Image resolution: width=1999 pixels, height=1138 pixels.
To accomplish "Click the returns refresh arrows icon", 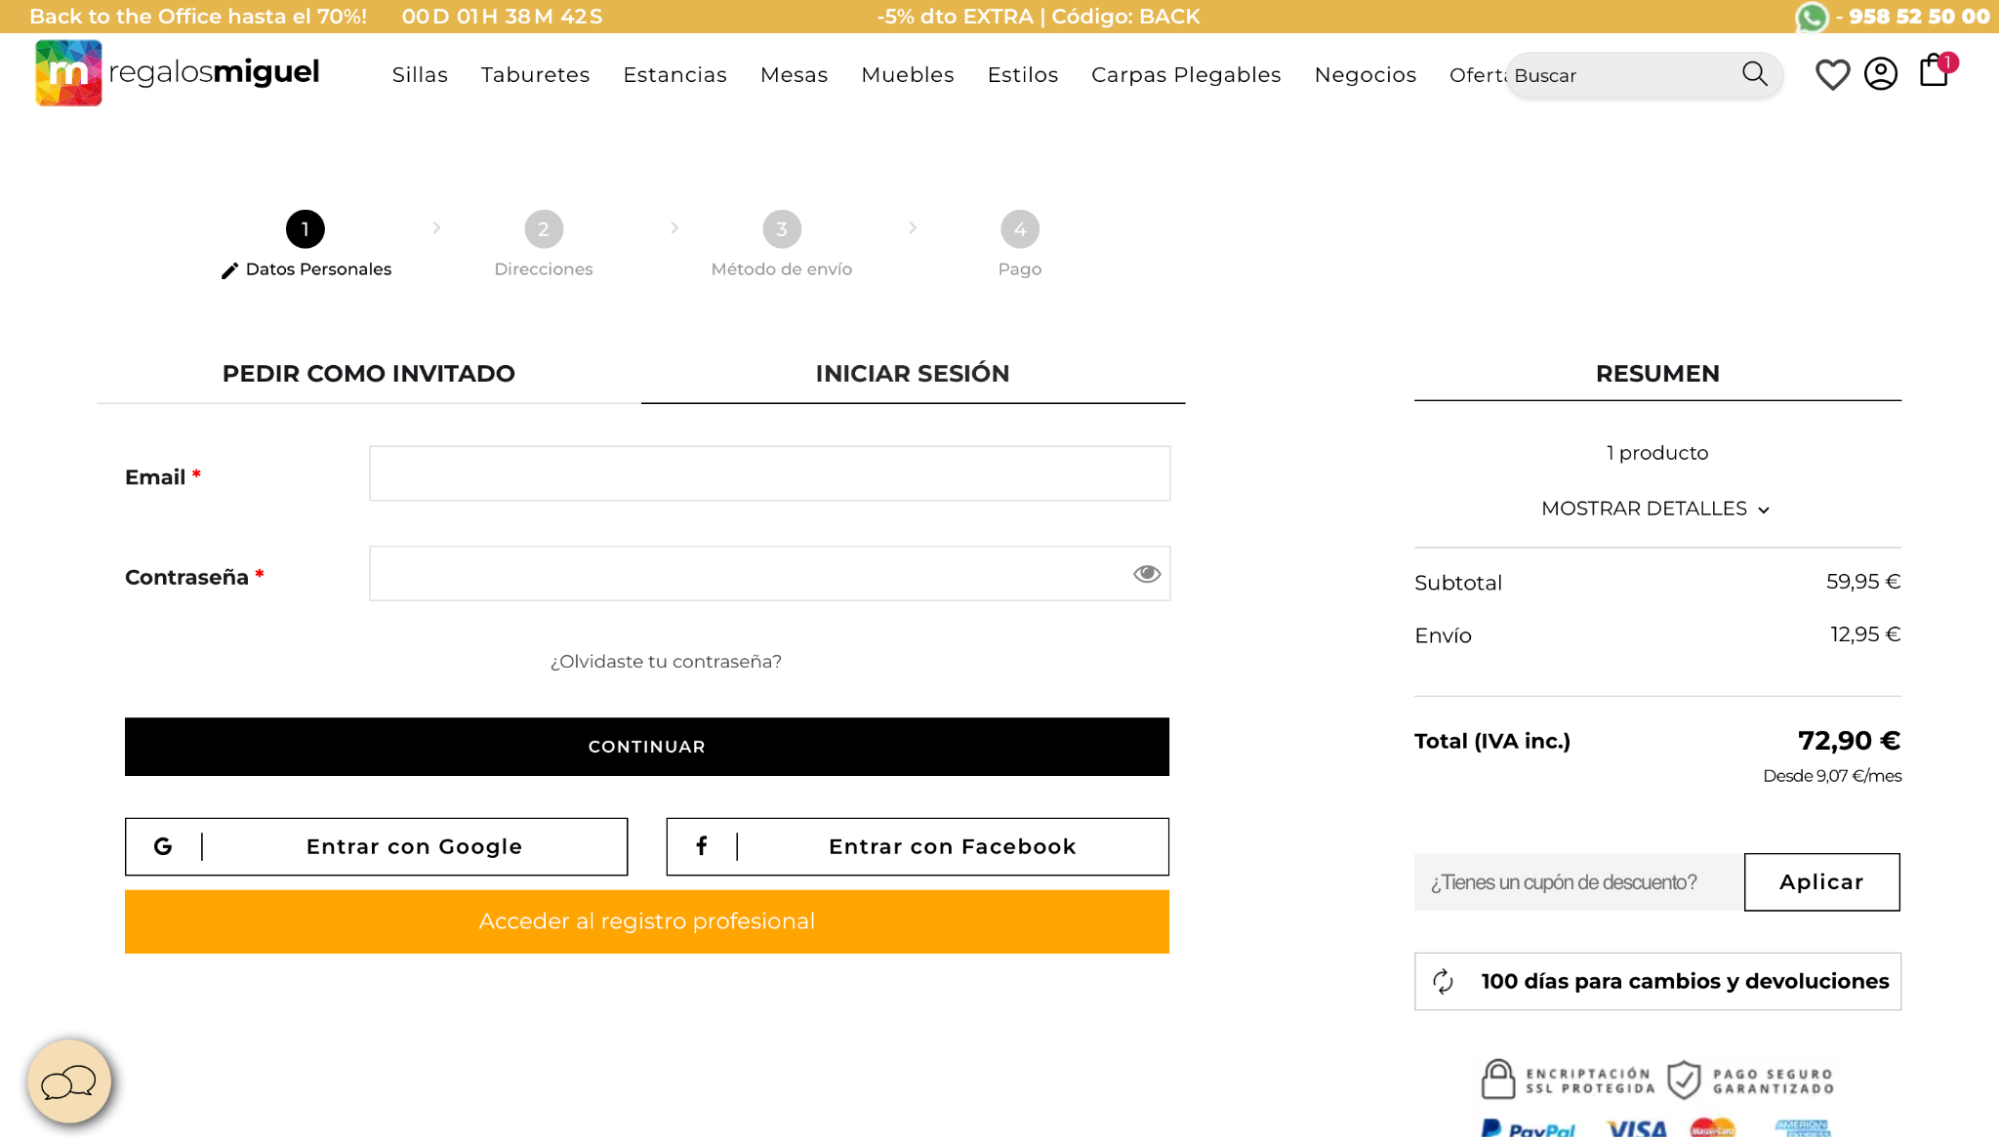I will 1442,981.
